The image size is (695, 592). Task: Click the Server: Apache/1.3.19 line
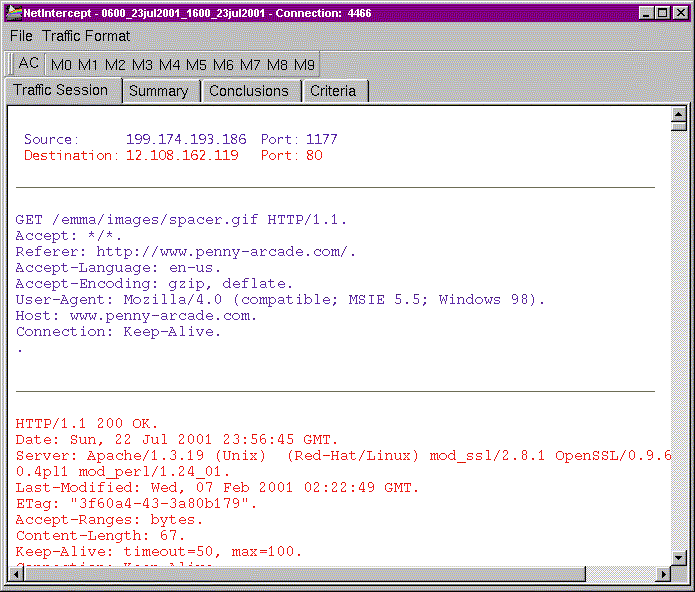[343, 456]
